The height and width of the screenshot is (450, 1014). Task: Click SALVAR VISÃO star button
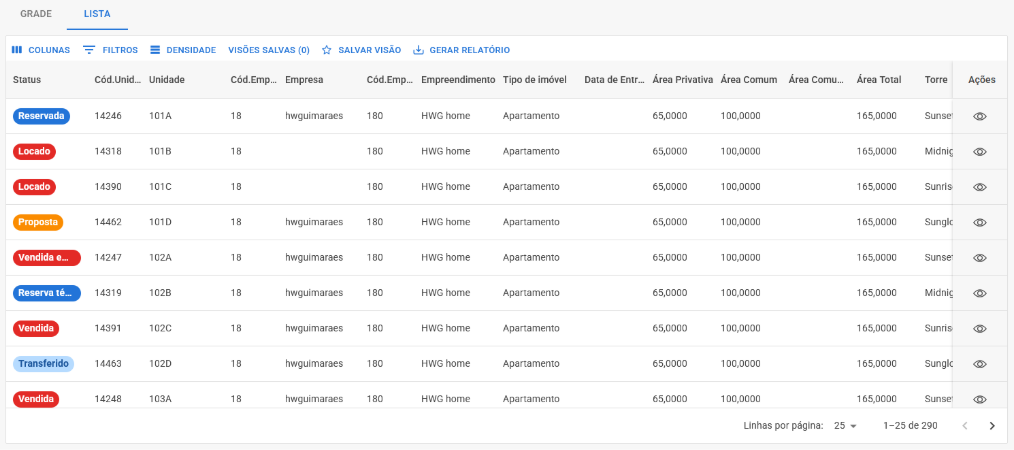361,50
